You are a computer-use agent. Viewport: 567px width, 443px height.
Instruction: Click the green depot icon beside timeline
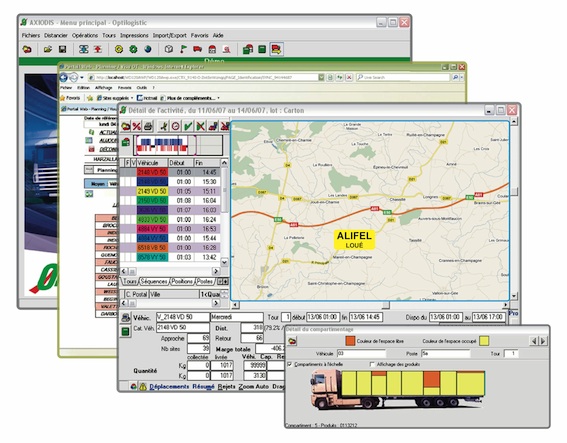(x=125, y=142)
